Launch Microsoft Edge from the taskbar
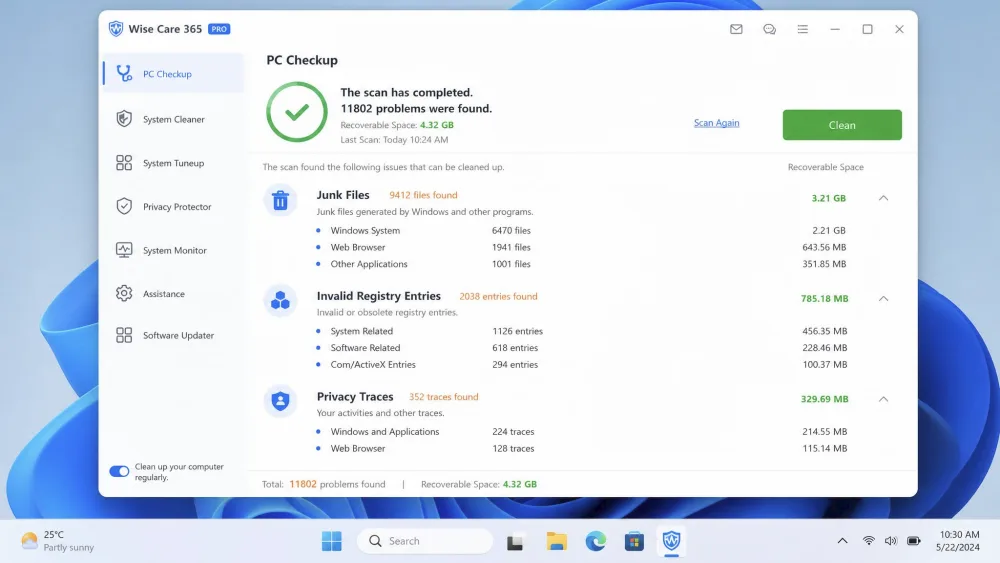 coord(596,541)
